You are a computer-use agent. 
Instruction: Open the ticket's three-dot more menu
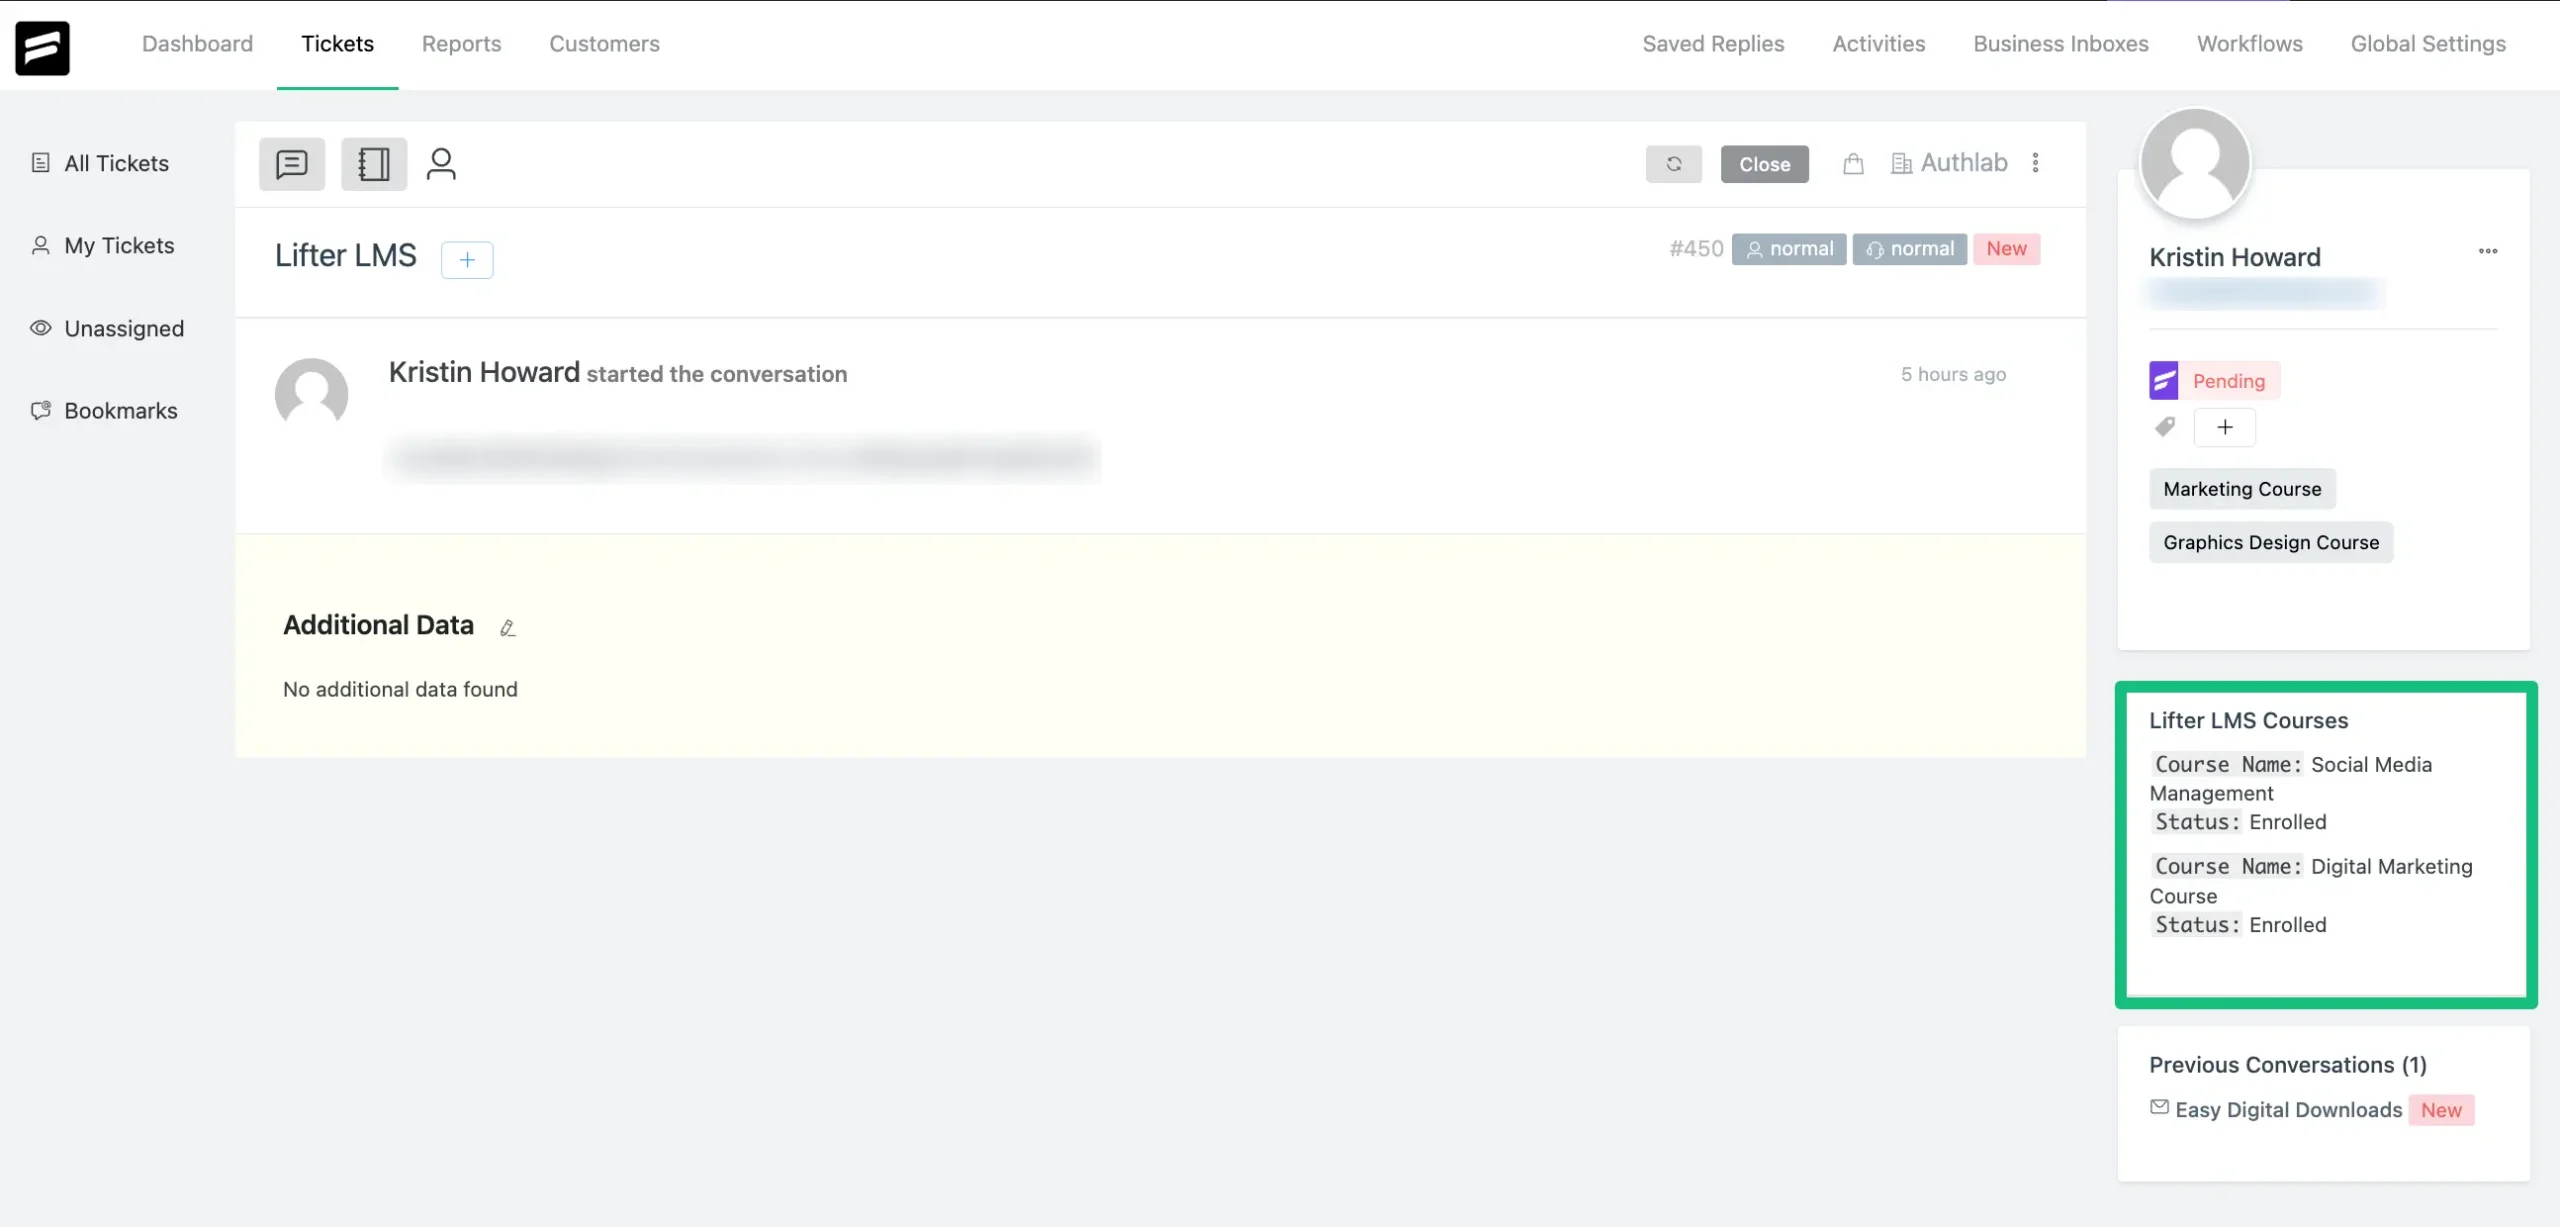[x=2035, y=163]
